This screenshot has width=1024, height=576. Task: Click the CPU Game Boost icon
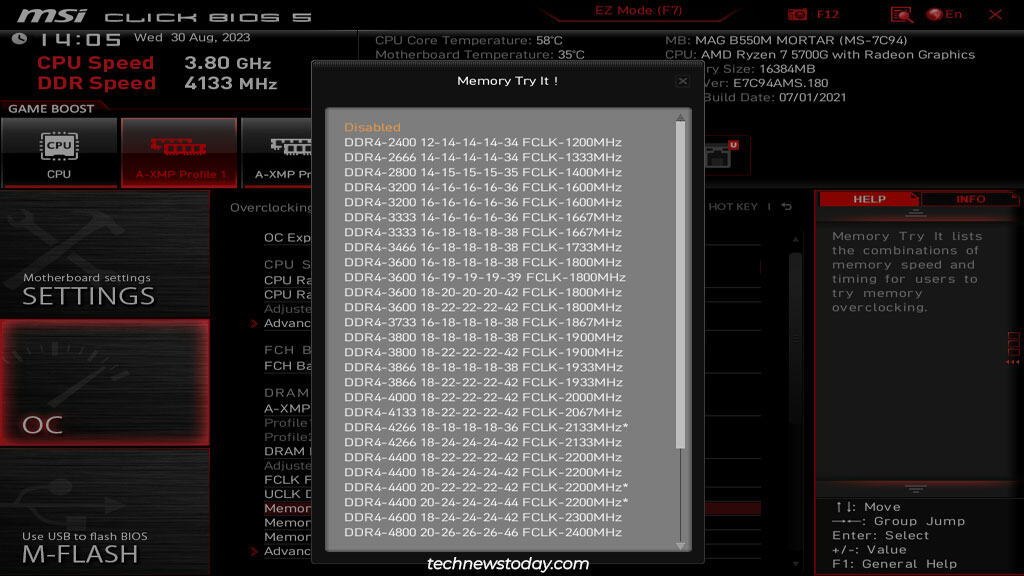click(59, 152)
